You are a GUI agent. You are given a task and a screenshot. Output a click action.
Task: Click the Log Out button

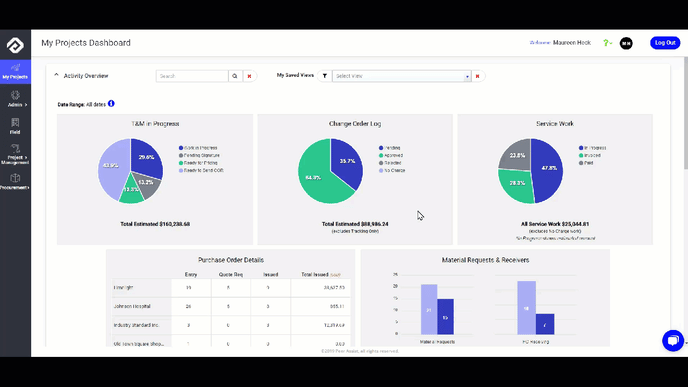coord(665,43)
